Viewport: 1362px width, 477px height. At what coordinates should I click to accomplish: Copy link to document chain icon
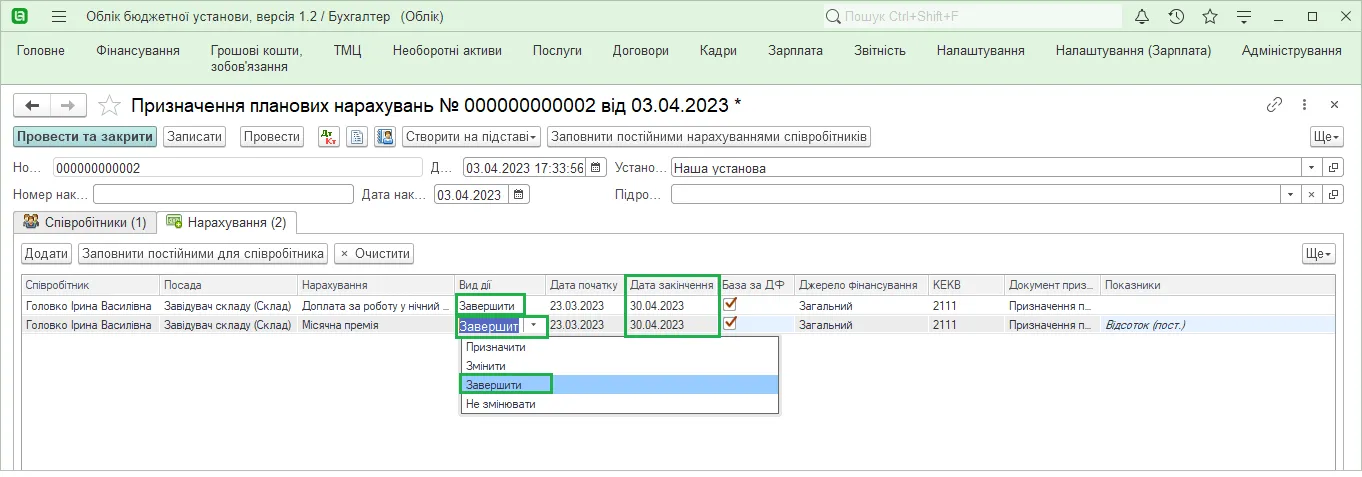[x=1274, y=105]
